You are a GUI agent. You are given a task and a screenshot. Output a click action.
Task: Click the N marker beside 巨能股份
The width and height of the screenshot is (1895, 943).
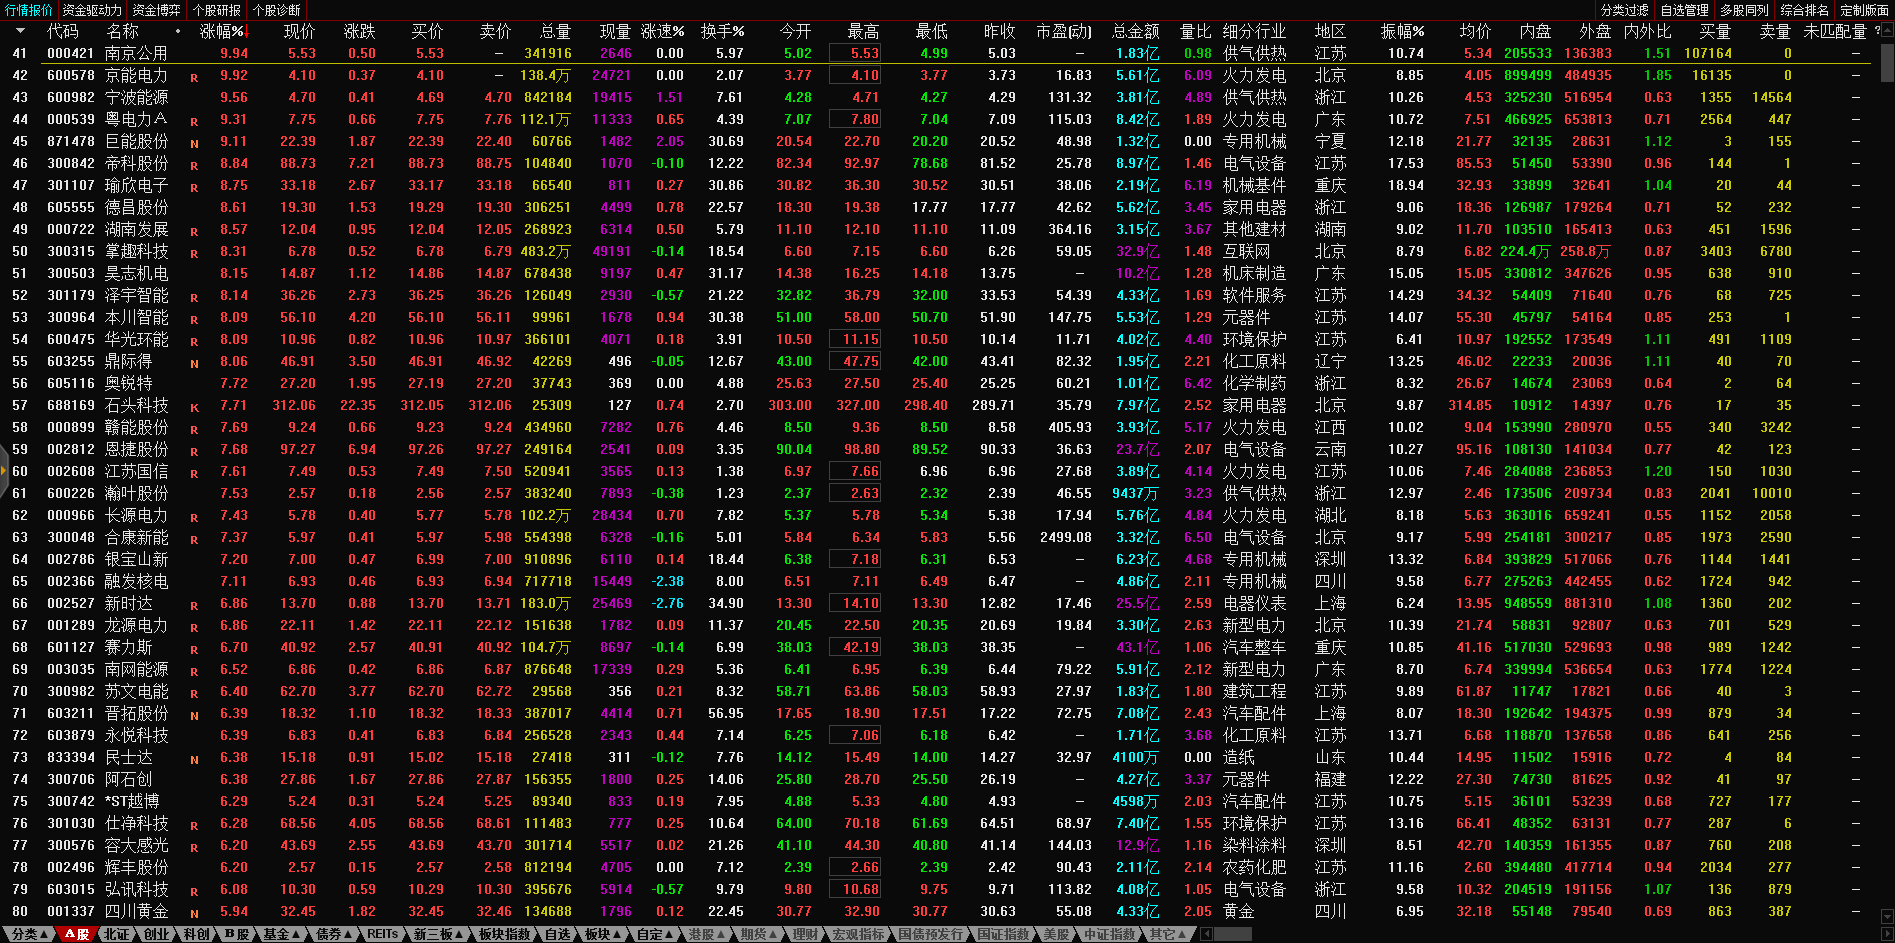click(x=194, y=143)
